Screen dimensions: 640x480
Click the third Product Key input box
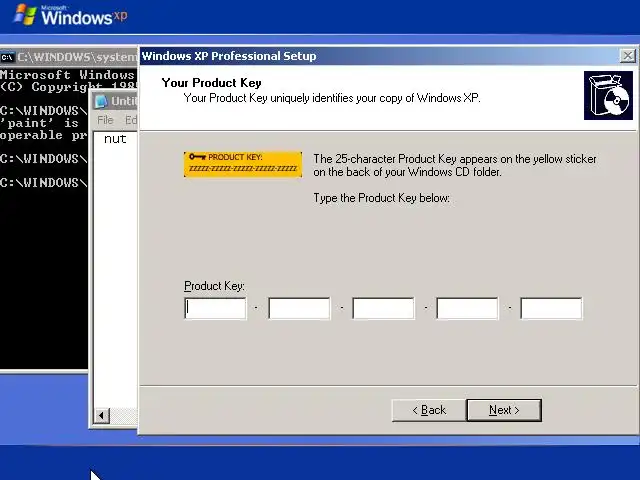[x=383, y=308]
